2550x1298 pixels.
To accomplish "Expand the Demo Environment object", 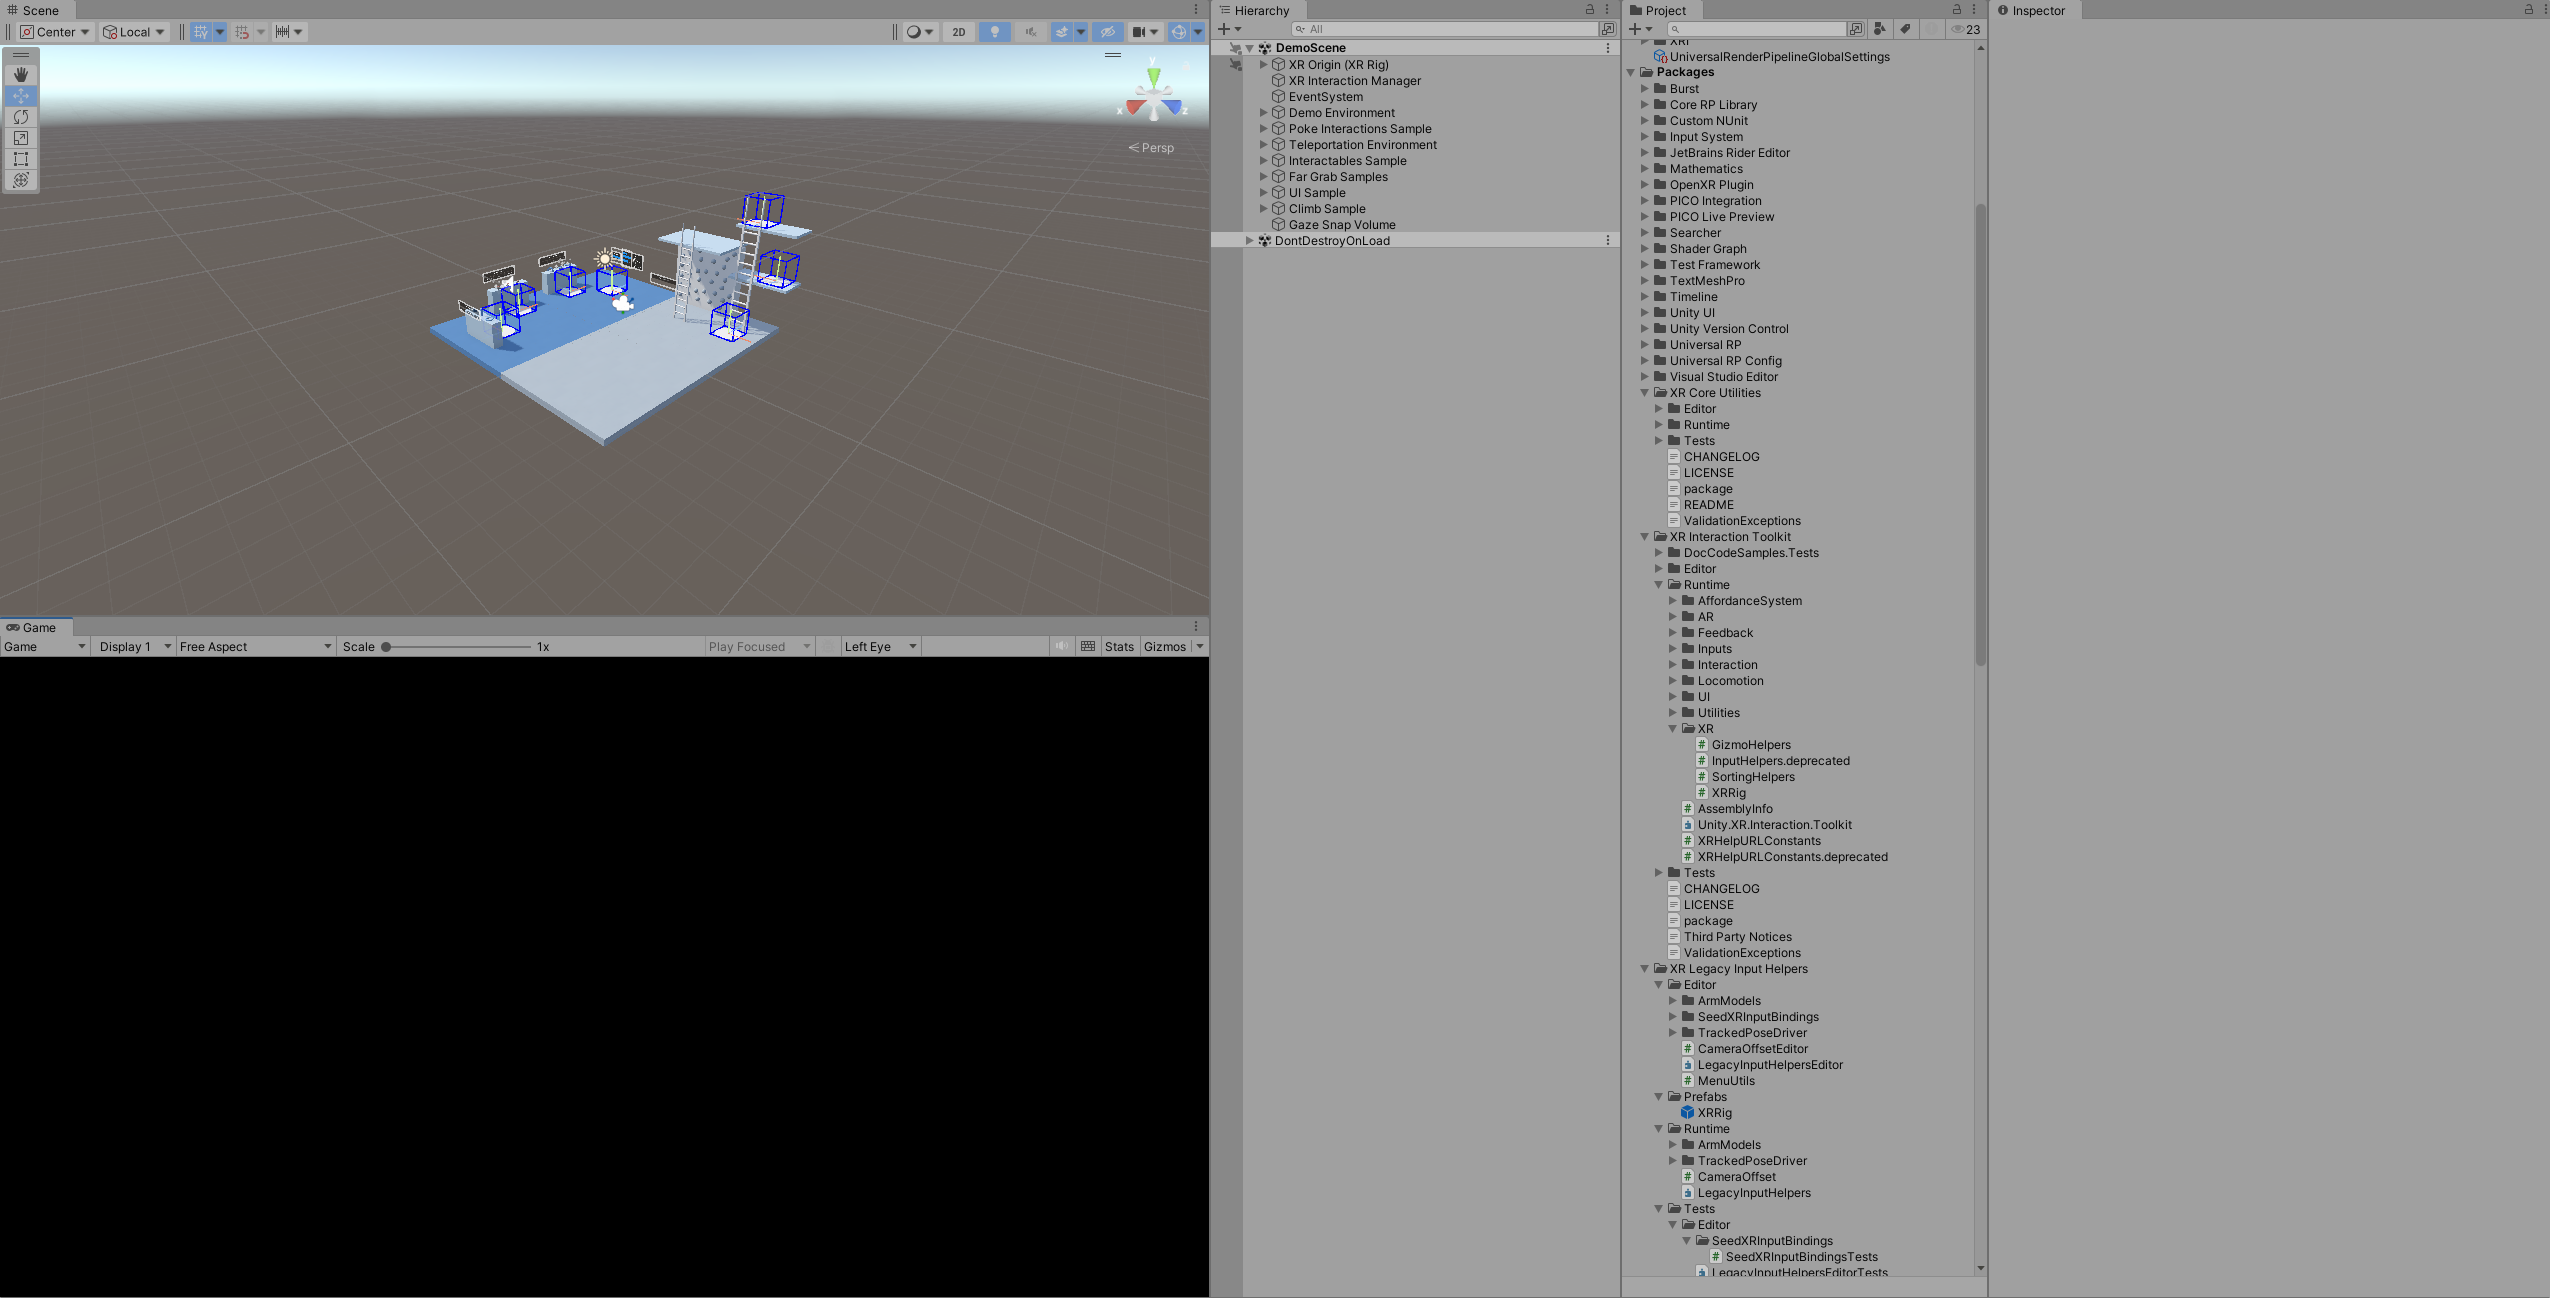I will coord(1263,113).
